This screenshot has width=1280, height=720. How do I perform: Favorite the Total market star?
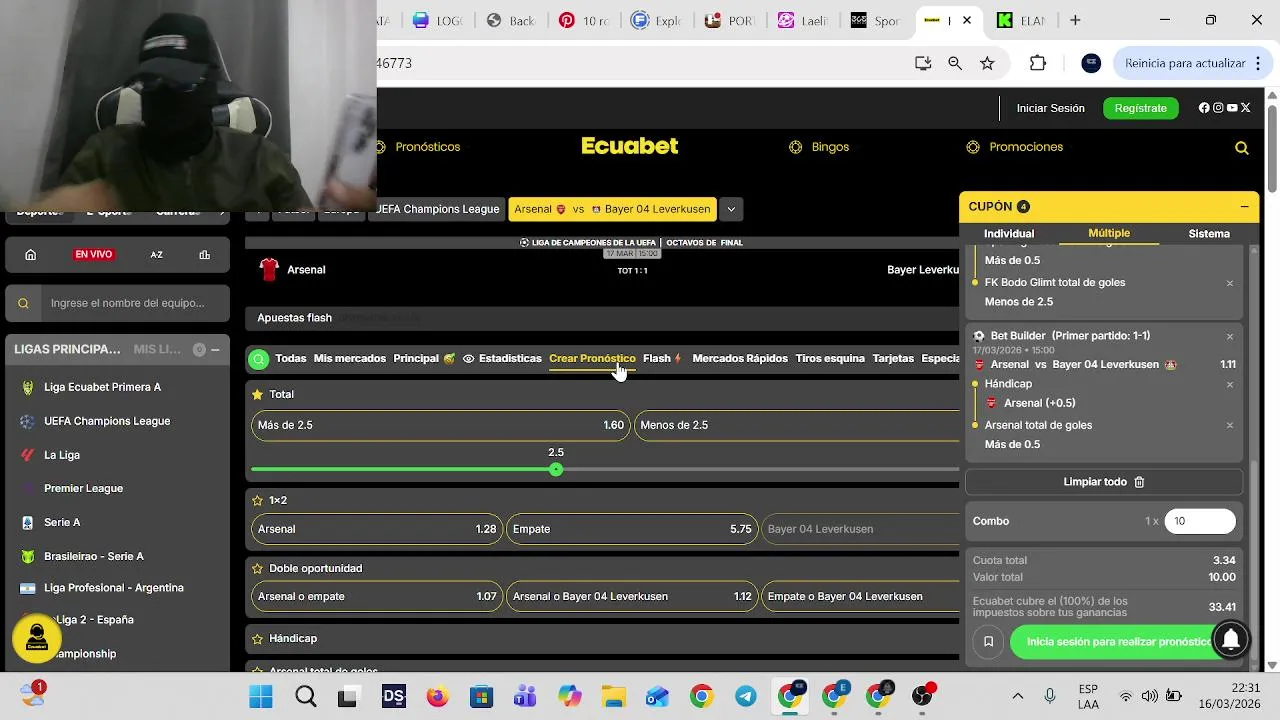point(257,395)
